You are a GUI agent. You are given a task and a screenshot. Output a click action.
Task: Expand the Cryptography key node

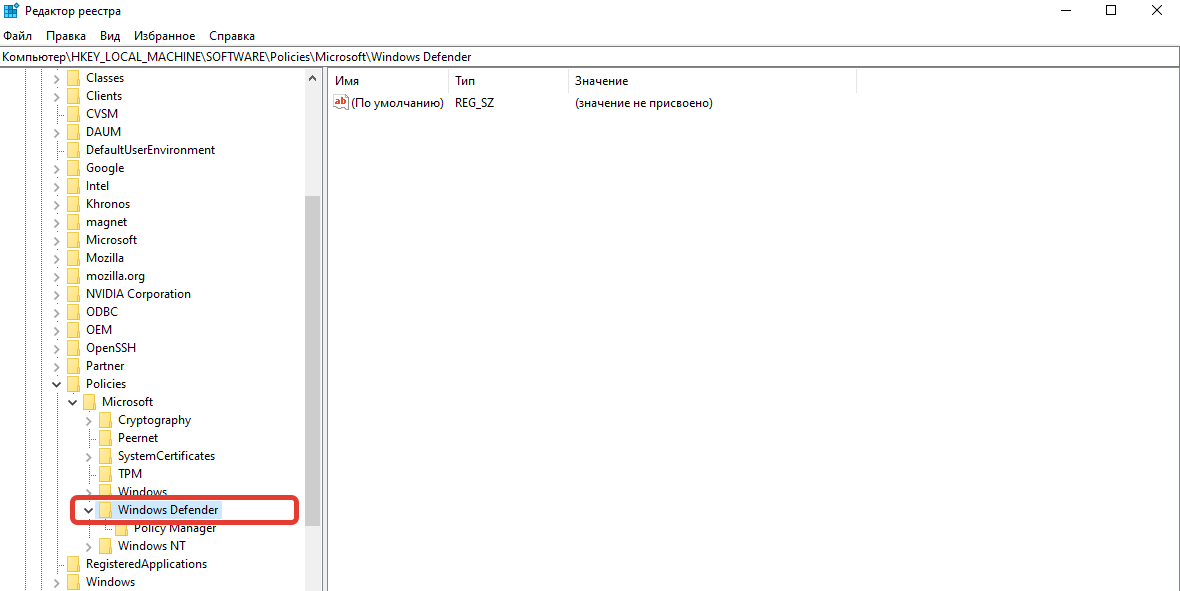coord(89,420)
